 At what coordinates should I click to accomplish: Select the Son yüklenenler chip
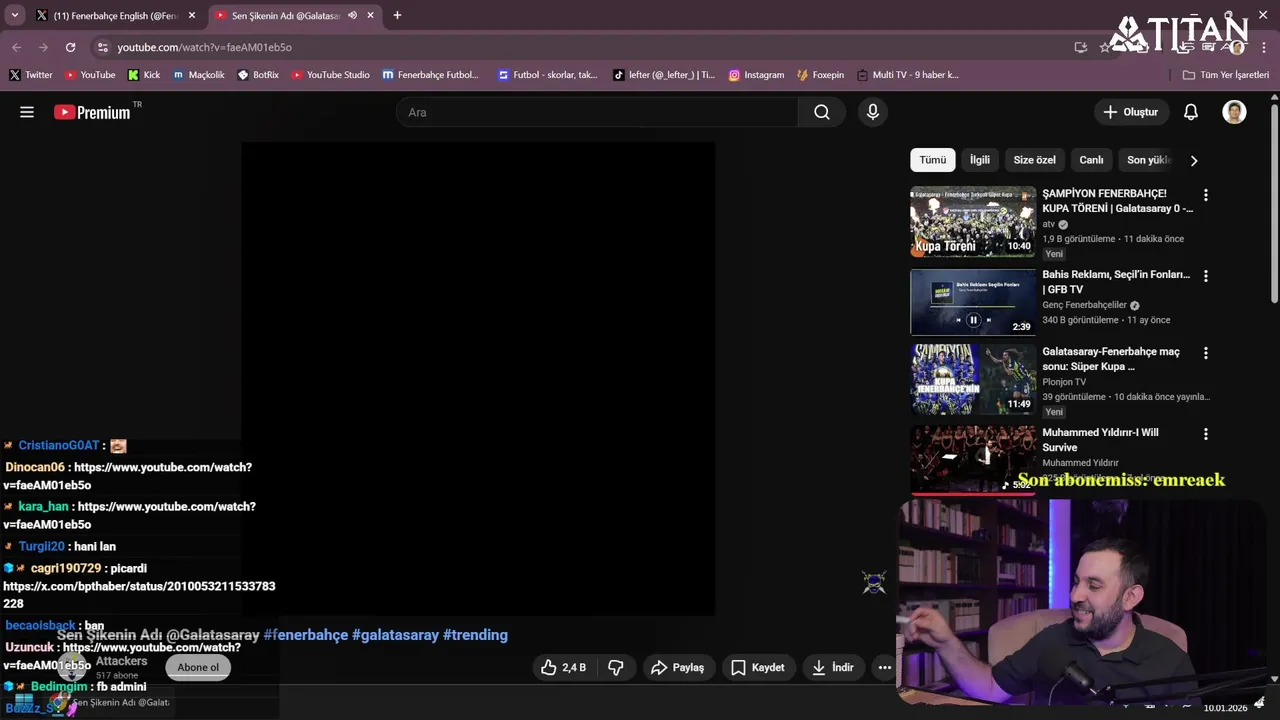click(1148, 160)
